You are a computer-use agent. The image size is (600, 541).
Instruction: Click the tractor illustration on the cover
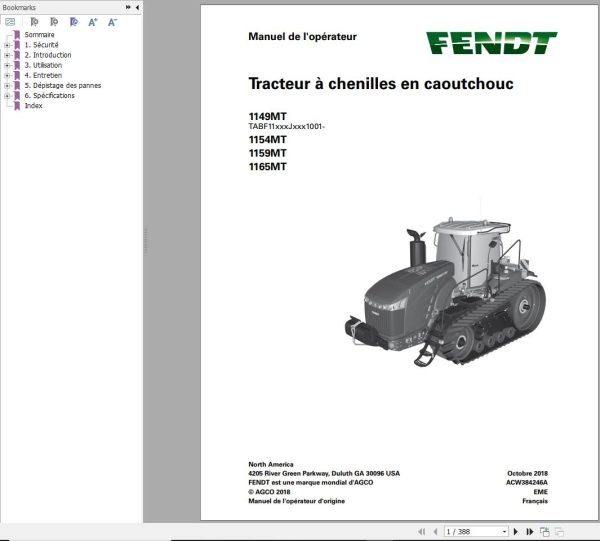[x=446, y=291]
